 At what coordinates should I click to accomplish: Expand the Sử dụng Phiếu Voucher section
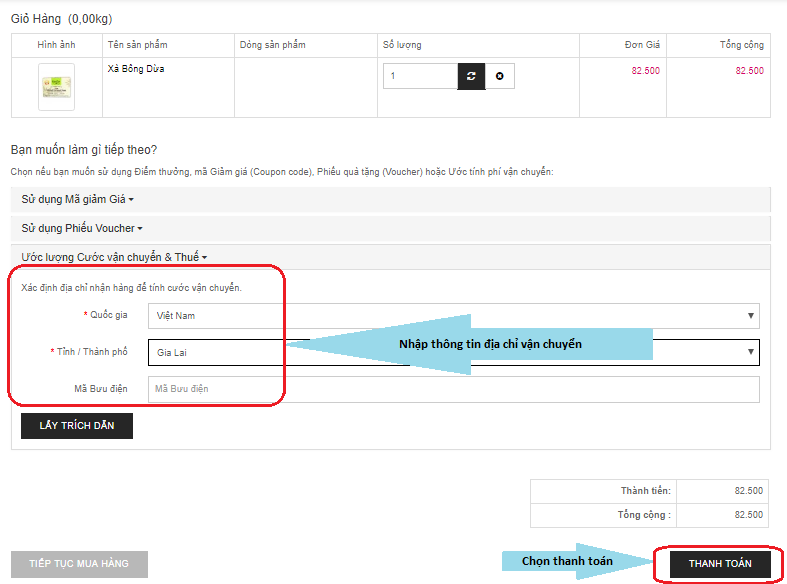82,228
